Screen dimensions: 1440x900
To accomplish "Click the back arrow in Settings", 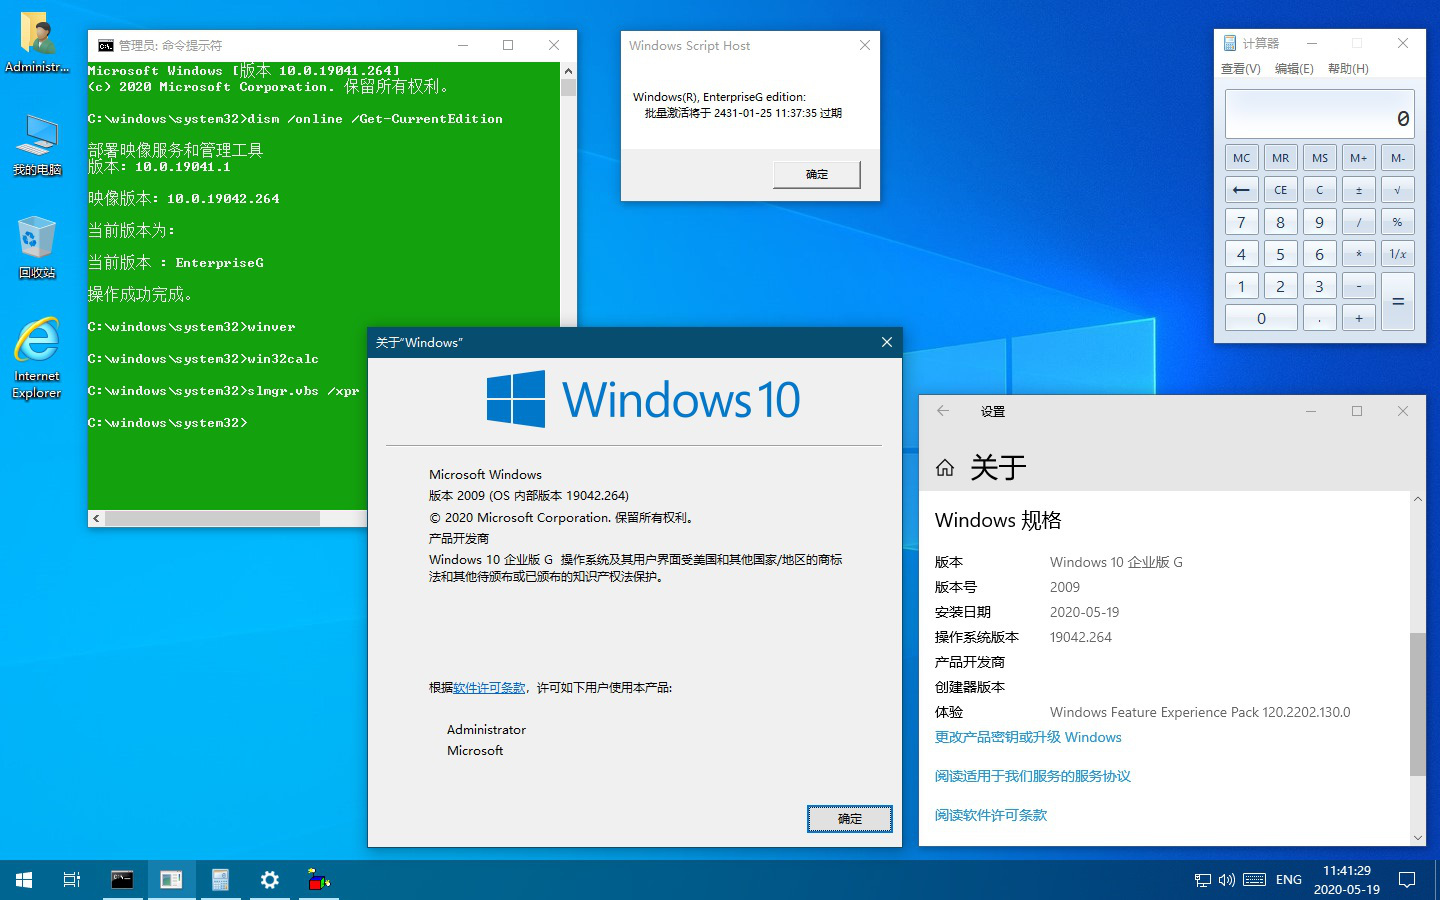I will (943, 411).
